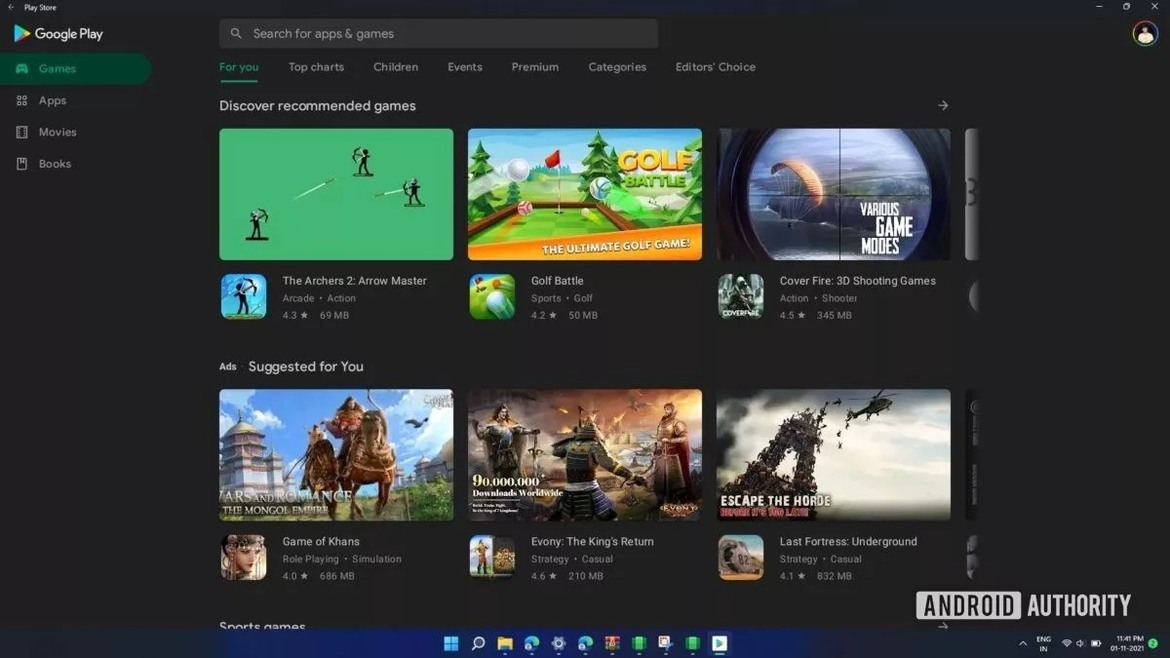Click the ENG IN language indicator
Viewport: 1170px width, 658px height.
(x=1043, y=644)
